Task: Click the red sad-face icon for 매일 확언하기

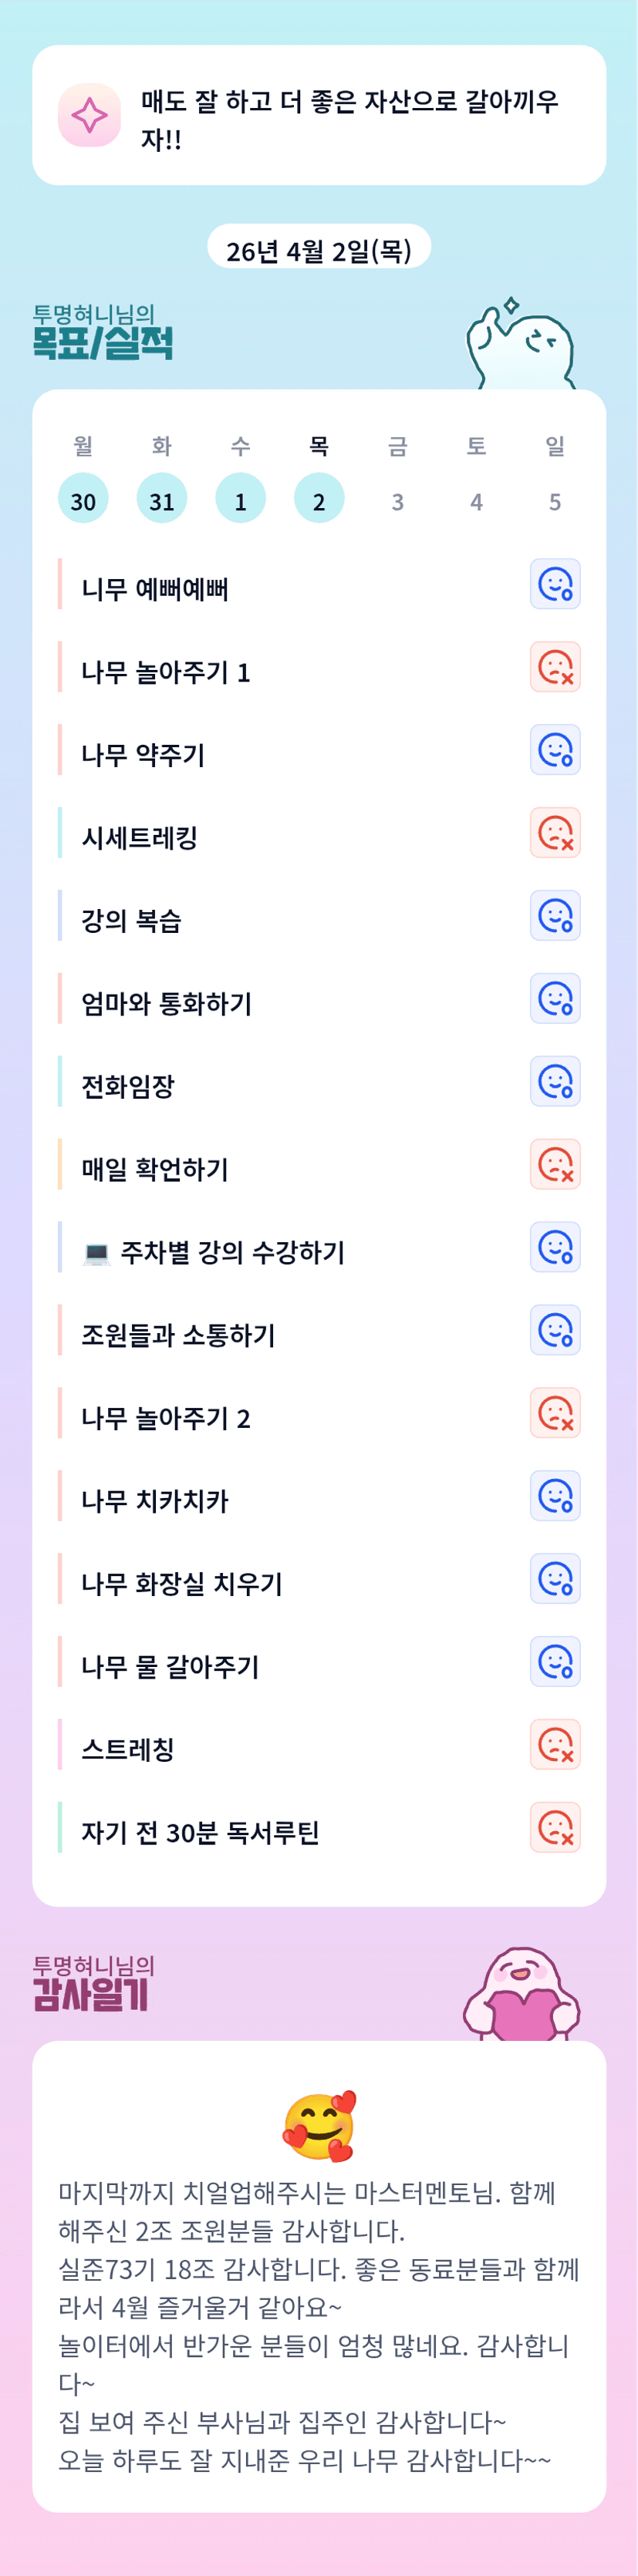Action: coord(555,1165)
